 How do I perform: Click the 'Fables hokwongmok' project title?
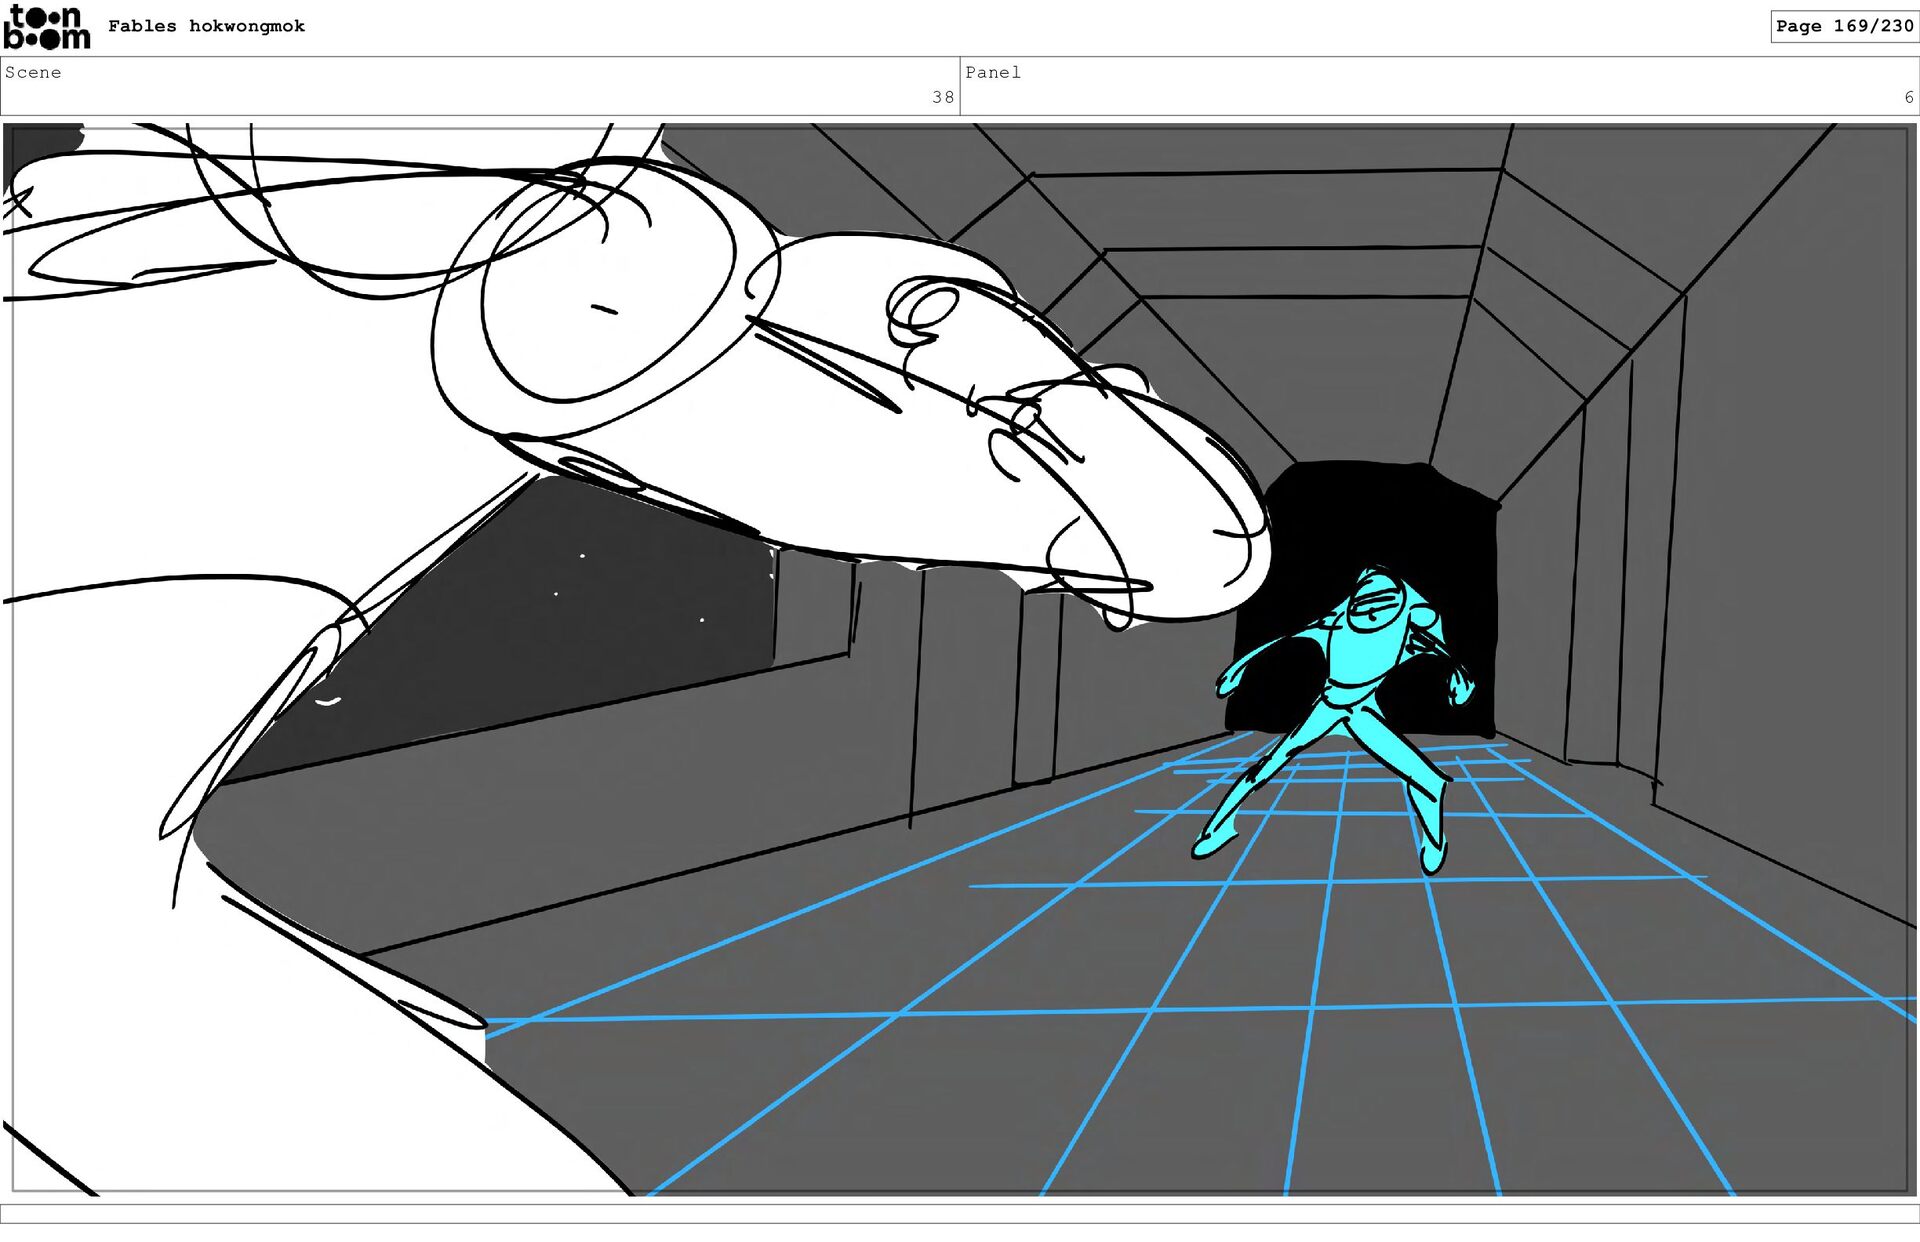pyautogui.click(x=206, y=26)
